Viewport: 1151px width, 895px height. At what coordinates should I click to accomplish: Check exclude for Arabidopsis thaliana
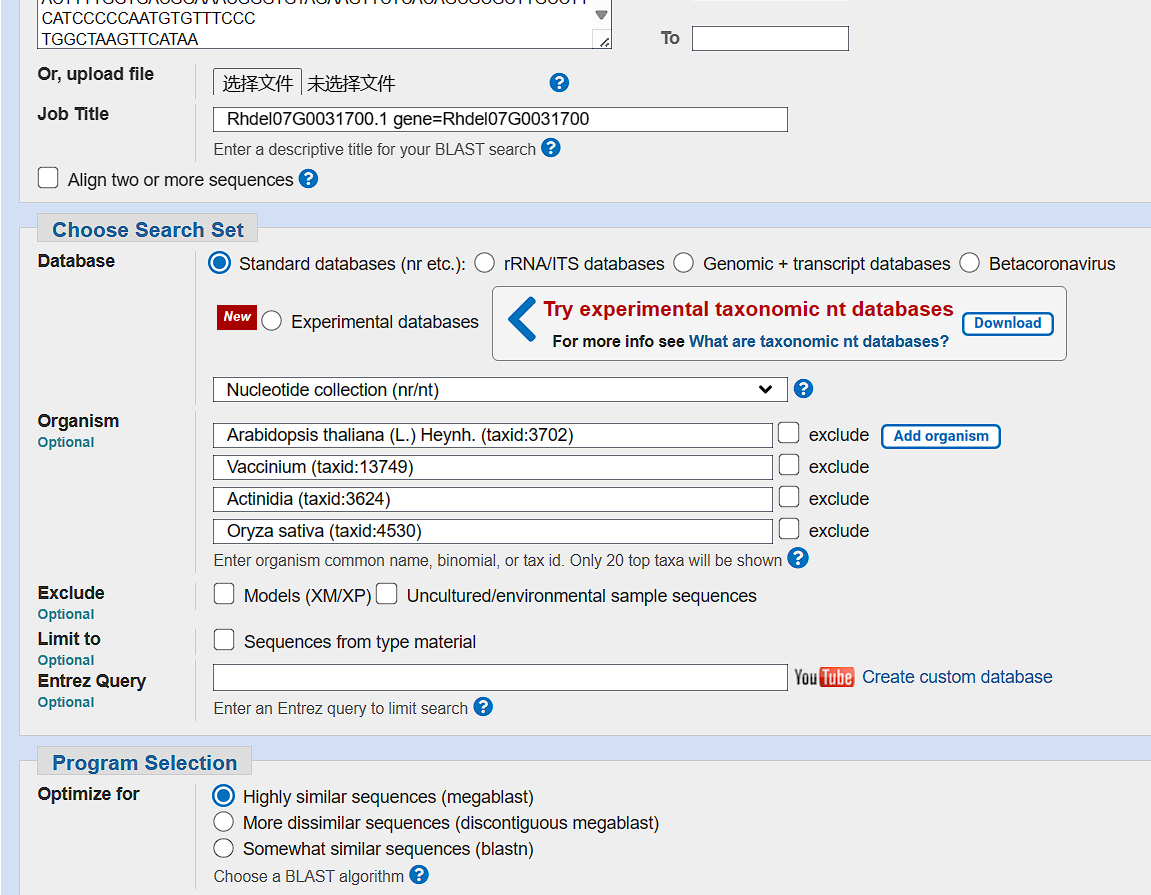coord(788,433)
